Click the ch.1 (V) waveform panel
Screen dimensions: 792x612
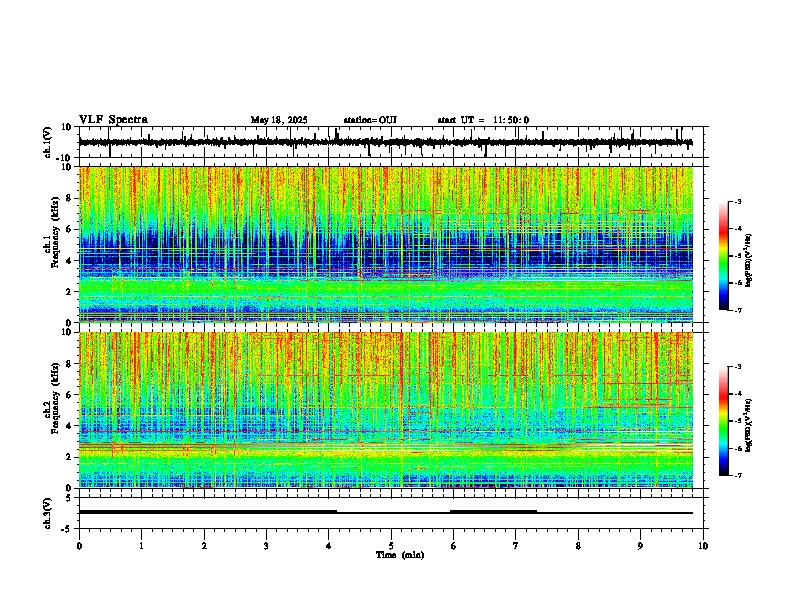click(x=391, y=142)
